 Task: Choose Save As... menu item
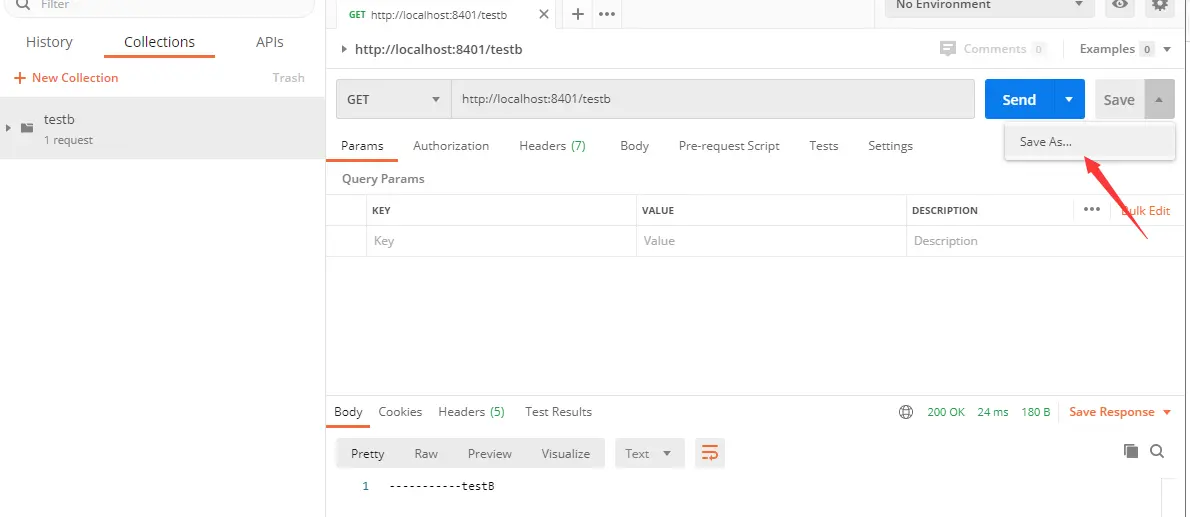pos(1089,142)
